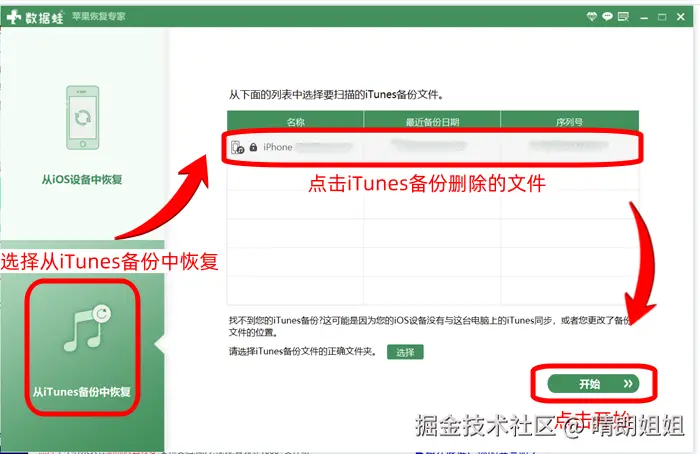Click the 数据蛙 logo cross icon
Image resolution: width=700 pixels, height=454 pixels.
pos(14,17)
